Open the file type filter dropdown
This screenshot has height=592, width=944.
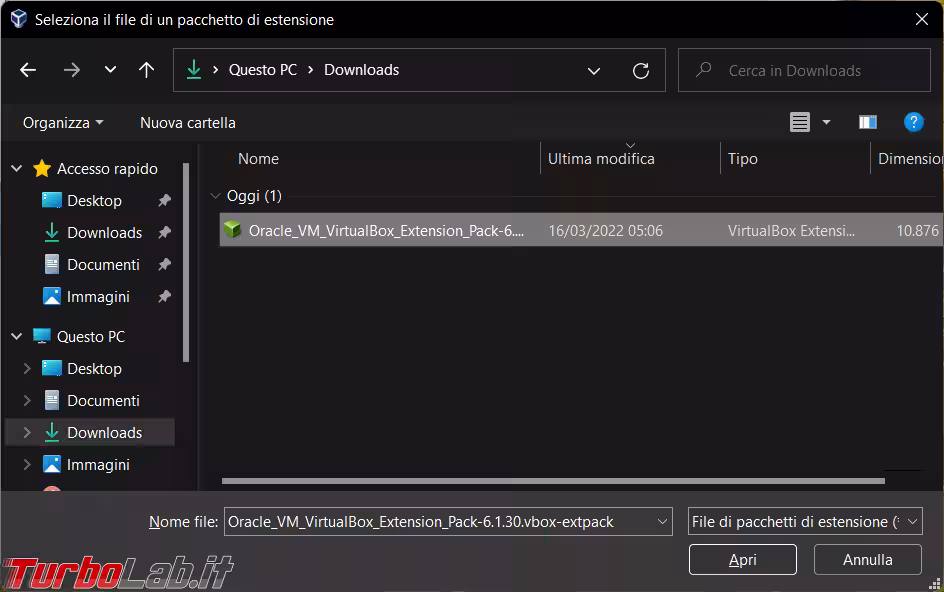805,522
